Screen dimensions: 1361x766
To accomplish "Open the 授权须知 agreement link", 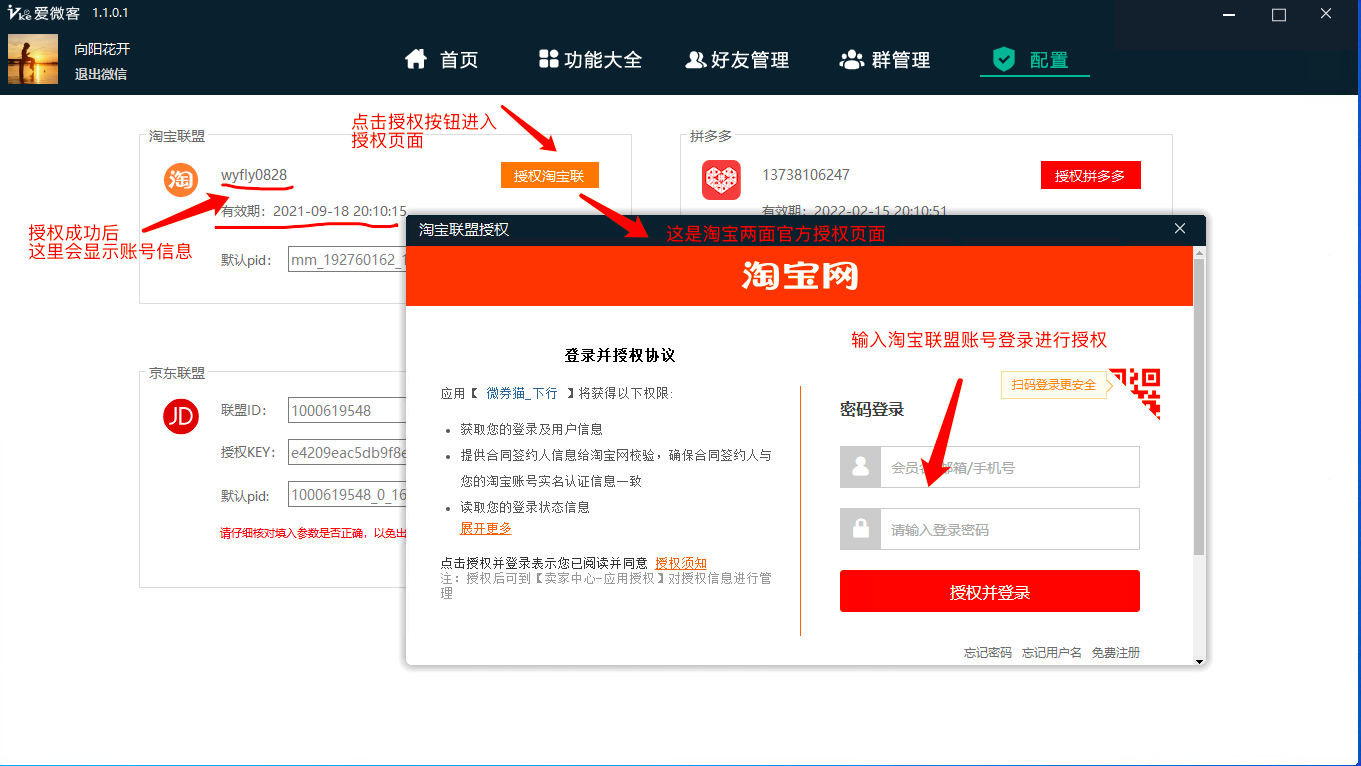I will point(681,563).
